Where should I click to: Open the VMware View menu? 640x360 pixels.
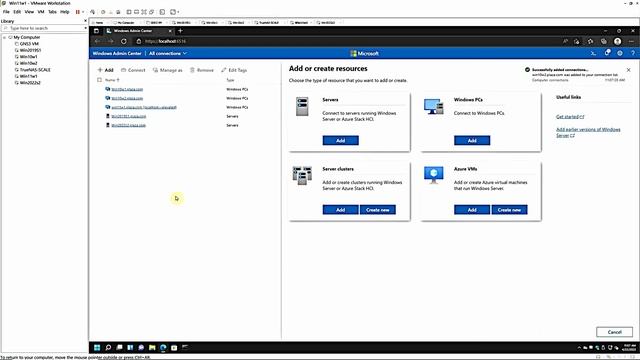click(x=29, y=12)
